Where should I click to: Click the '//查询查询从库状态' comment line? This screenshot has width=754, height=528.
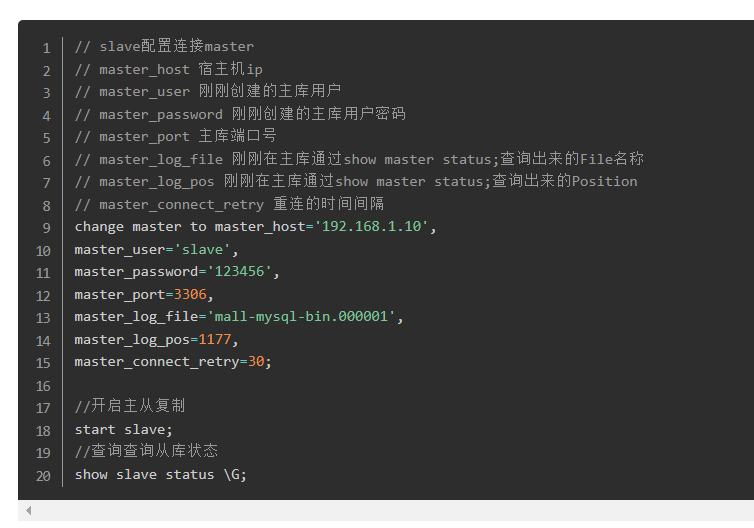tap(146, 452)
